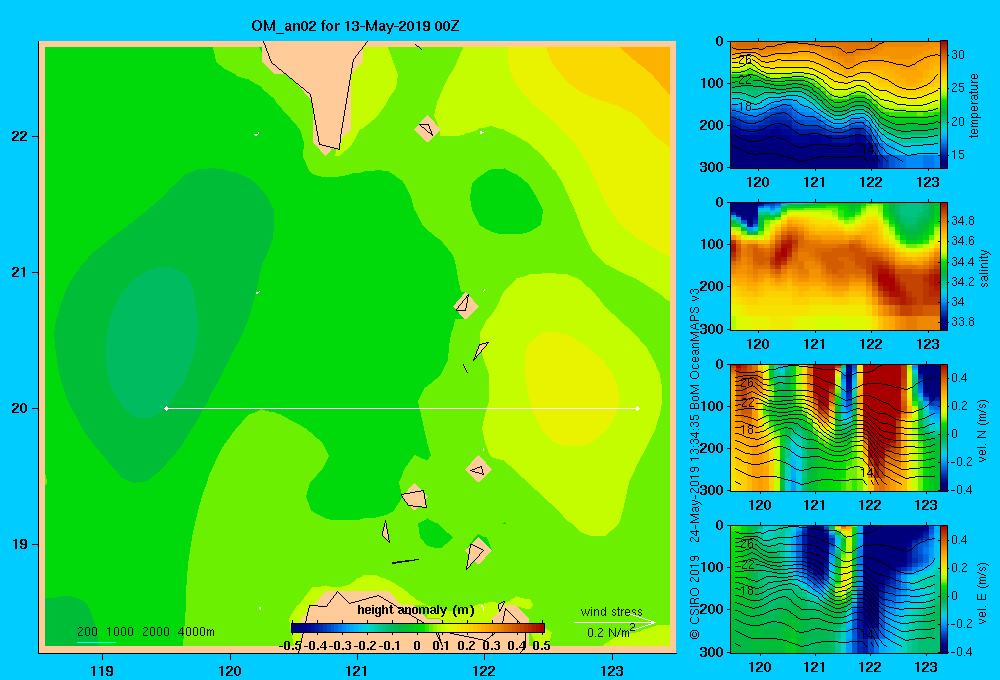Open the vel. N depth-section panel
Image resolution: width=1000 pixels, height=680 pixels.
coord(835,427)
